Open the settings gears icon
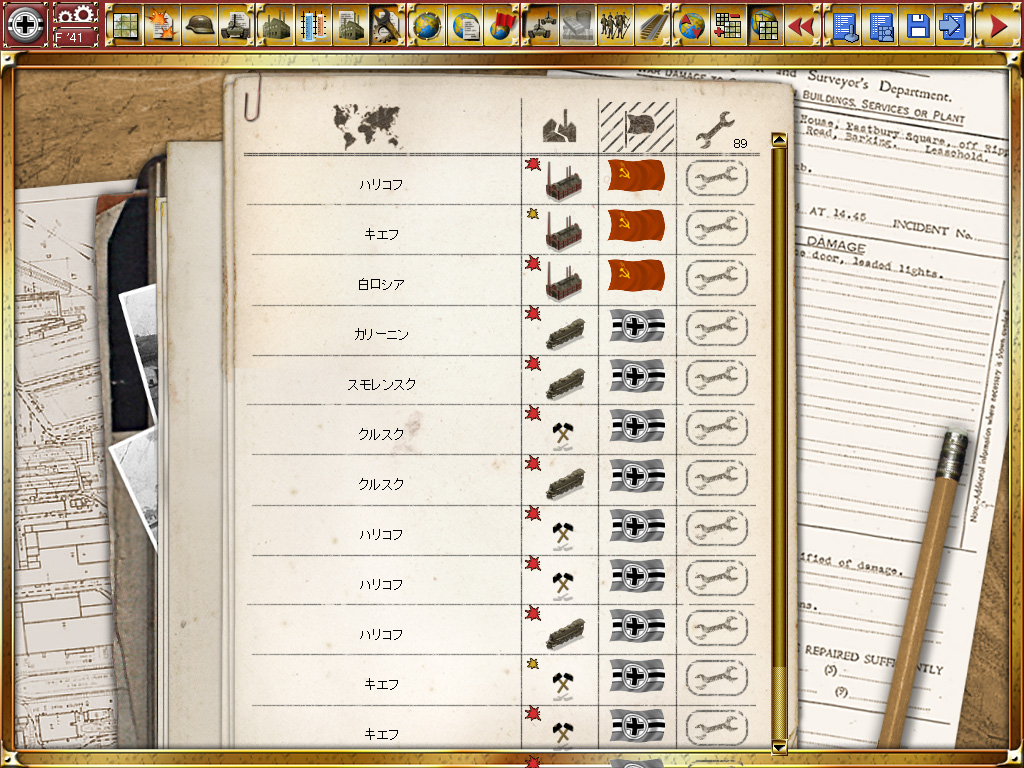Screen dimensions: 1024x768 click(76, 14)
